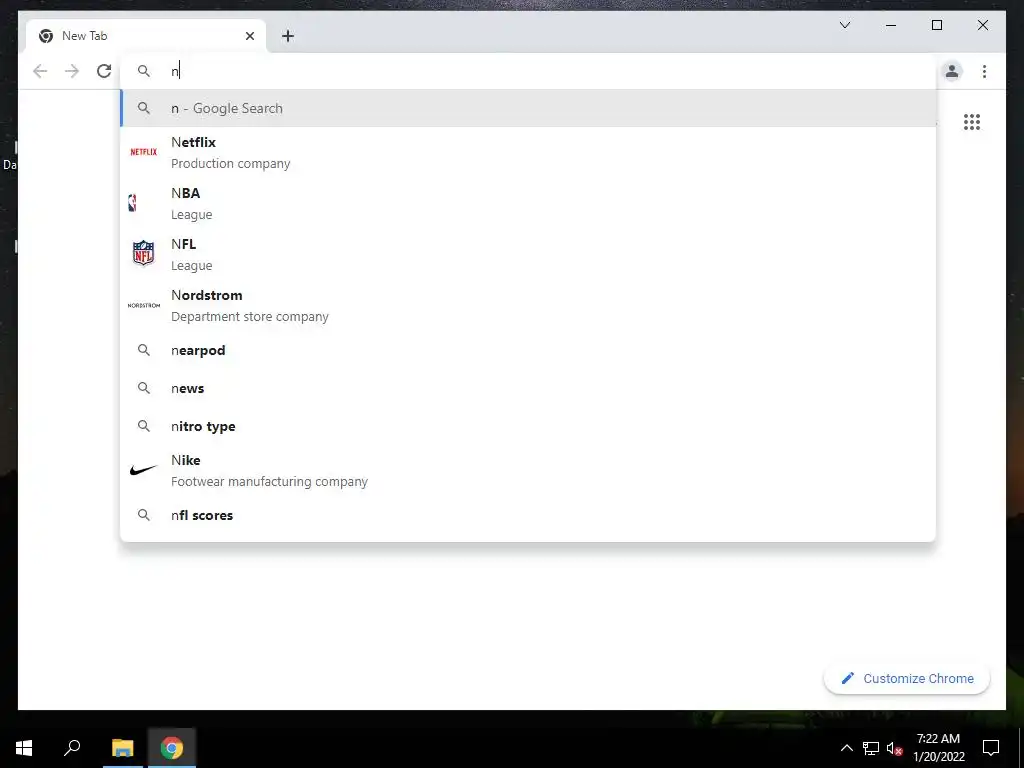Click the magnifier icon beside nearpod
Screen dimensions: 1024x768
pyautogui.click(x=144, y=351)
